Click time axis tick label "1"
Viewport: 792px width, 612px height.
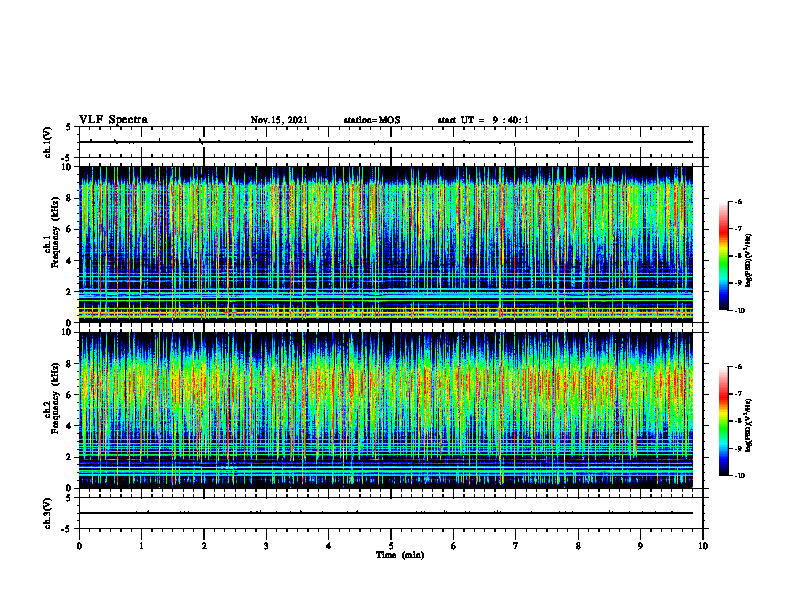[x=141, y=546]
